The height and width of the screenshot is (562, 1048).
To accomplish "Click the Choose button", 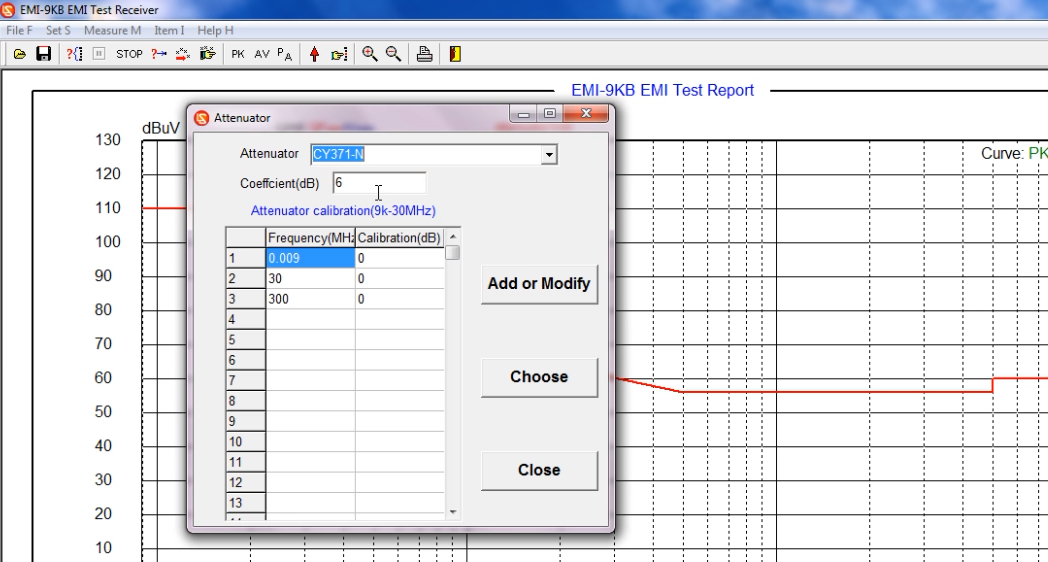I will pos(539,377).
